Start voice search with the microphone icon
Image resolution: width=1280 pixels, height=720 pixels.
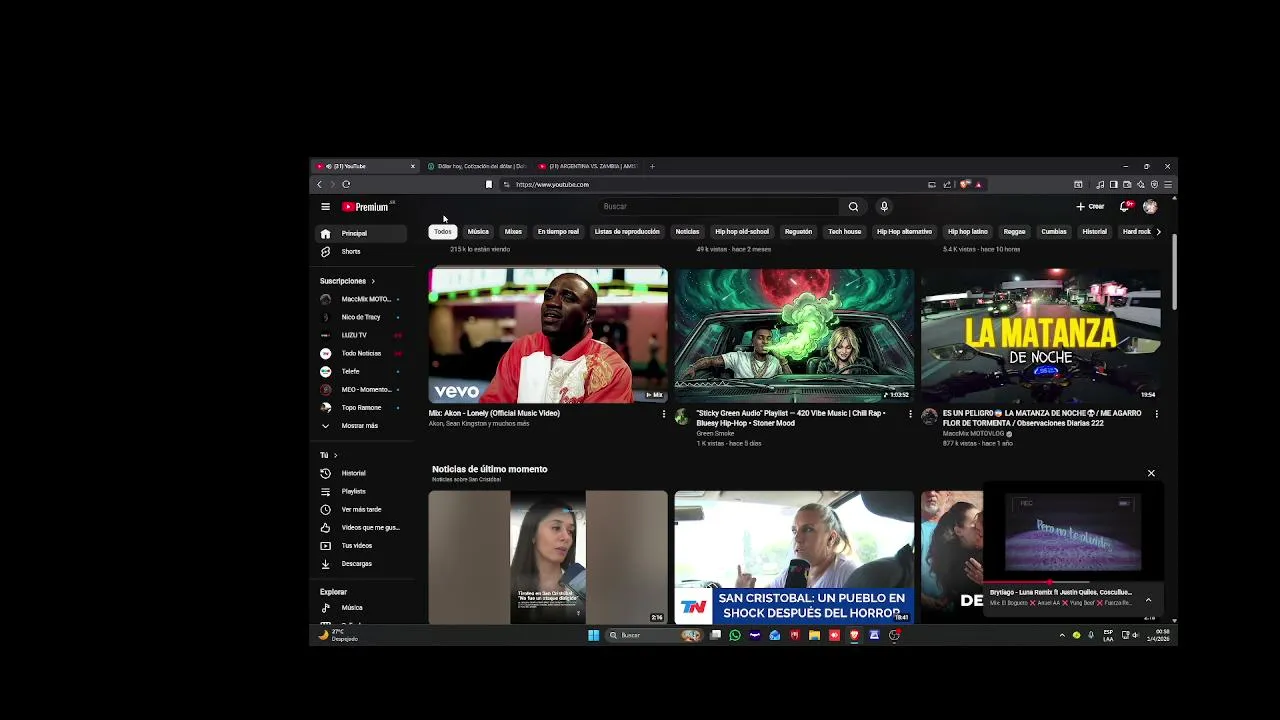click(884, 207)
